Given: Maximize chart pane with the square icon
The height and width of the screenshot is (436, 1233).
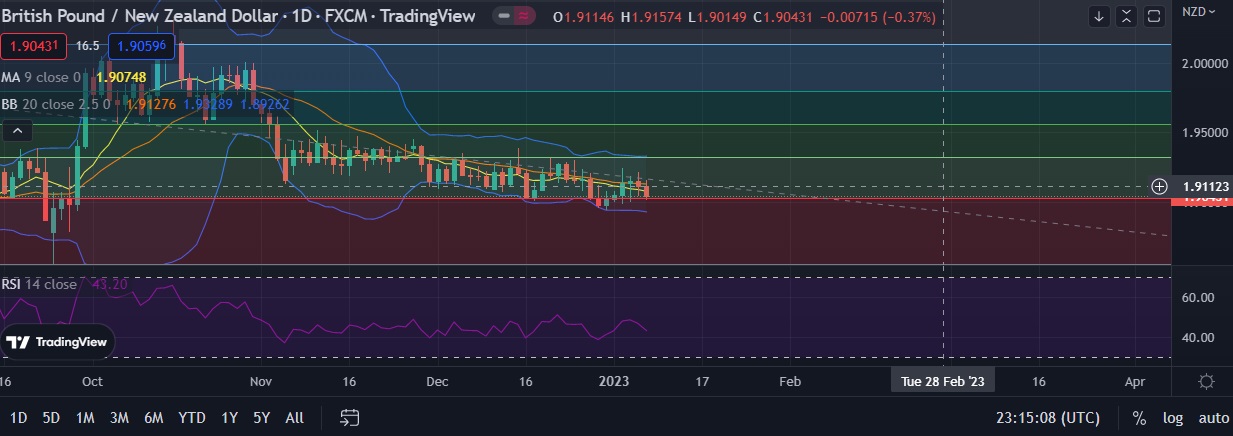Looking at the screenshot, I should 1154,16.
